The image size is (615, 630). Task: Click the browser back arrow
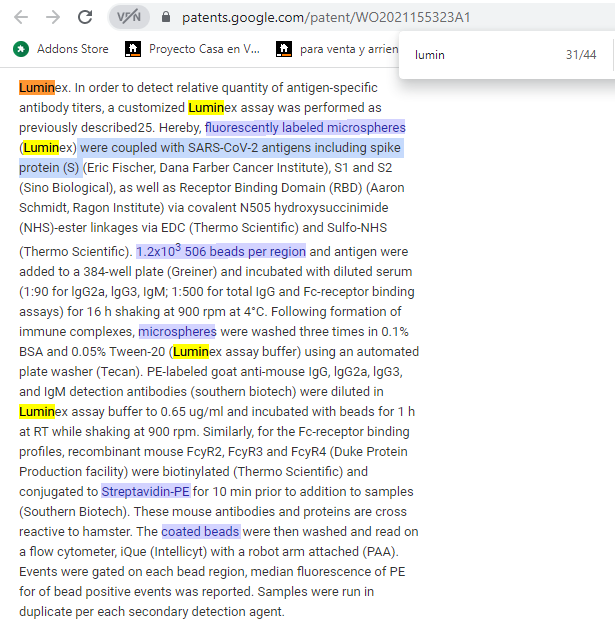[x=21, y=17]
